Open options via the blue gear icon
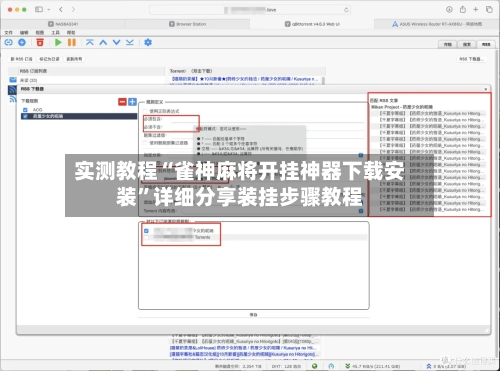The height and width of the screenshot is (371, 500). (x=148, y=42)
